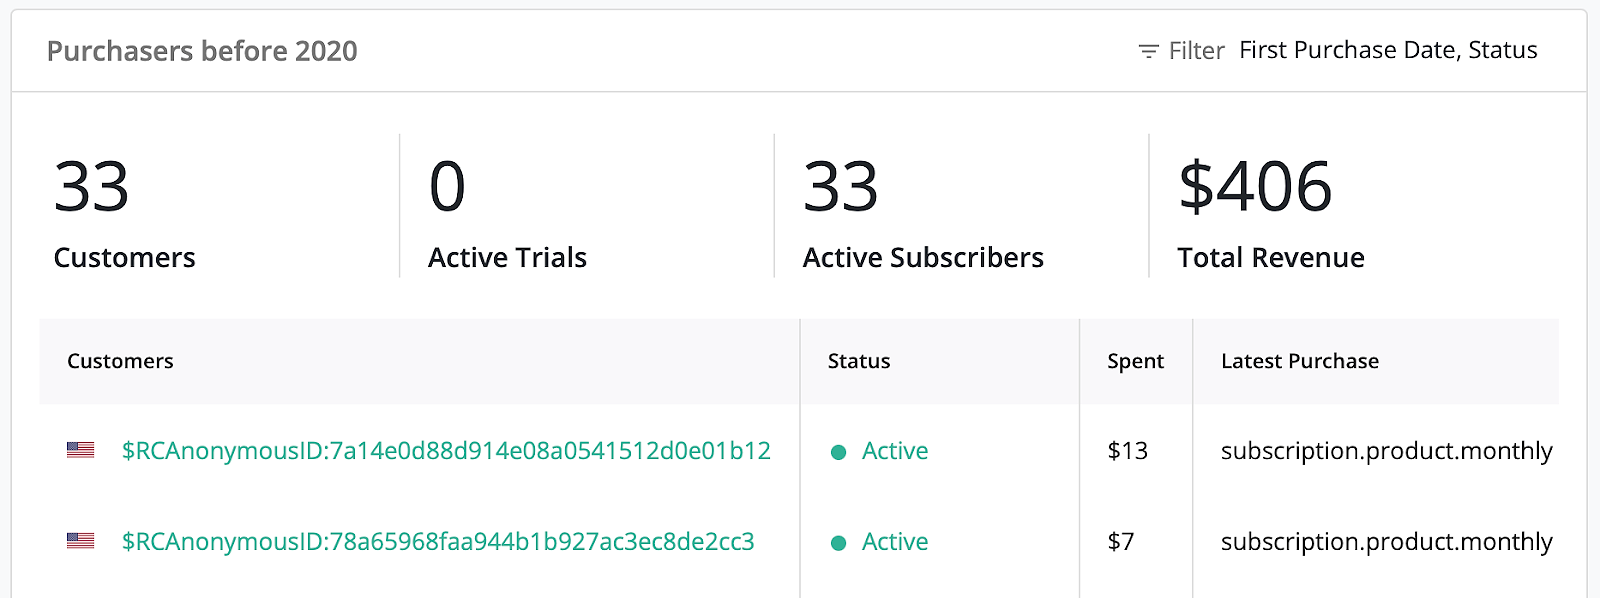Click Active status of first customer

point(895,451)
